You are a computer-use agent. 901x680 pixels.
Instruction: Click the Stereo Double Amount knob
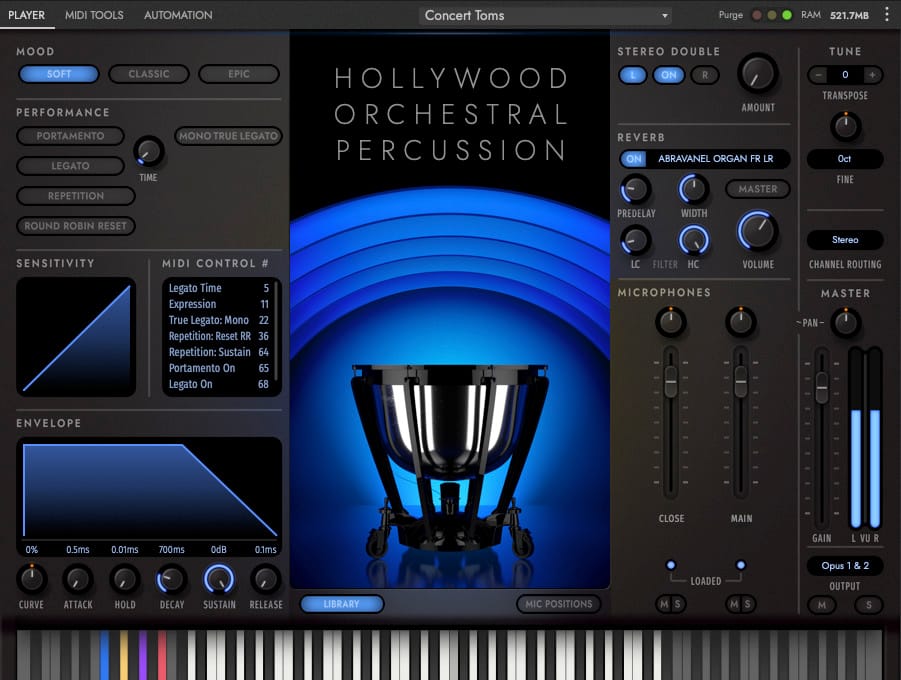pyautogui.click(x=758, y=74)
